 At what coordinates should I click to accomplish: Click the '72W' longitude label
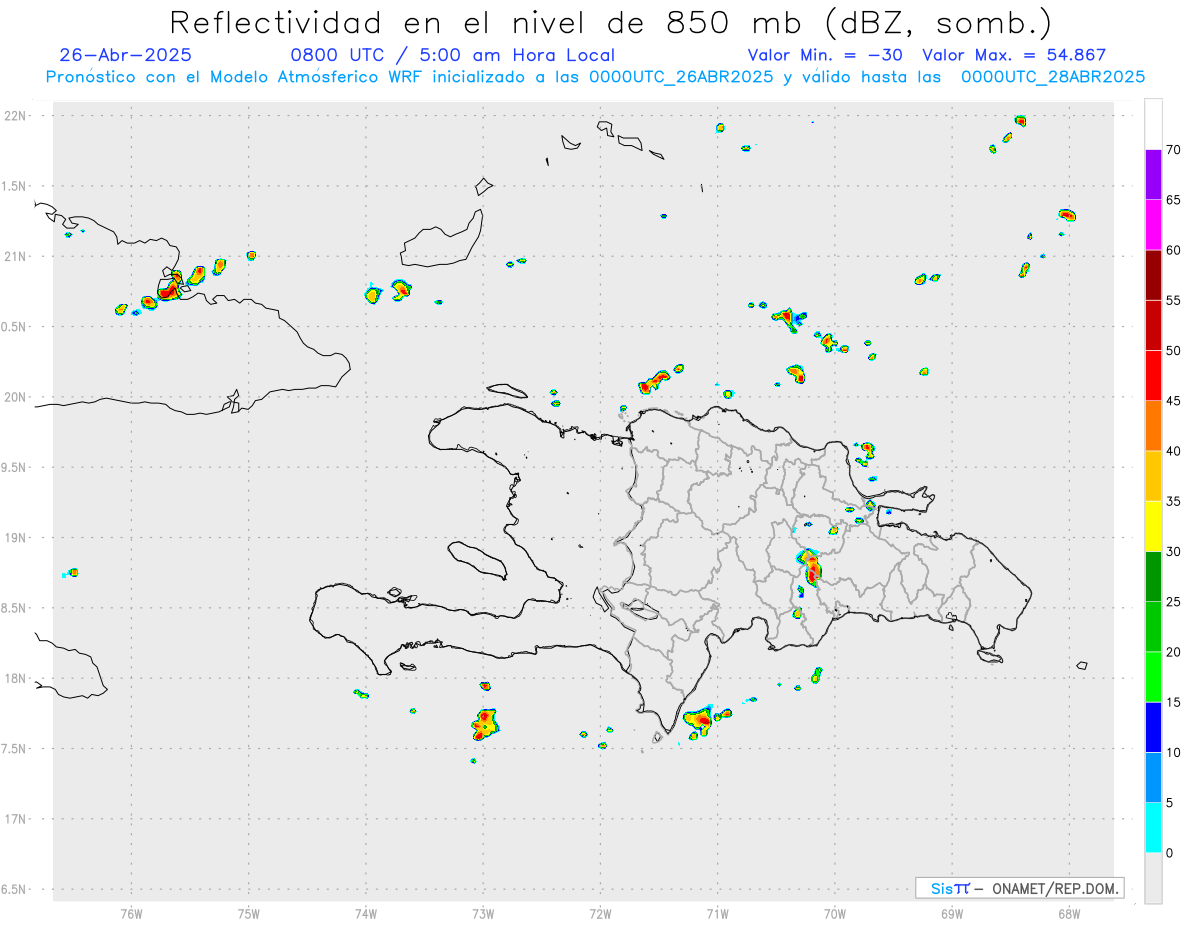click(600, 914)
